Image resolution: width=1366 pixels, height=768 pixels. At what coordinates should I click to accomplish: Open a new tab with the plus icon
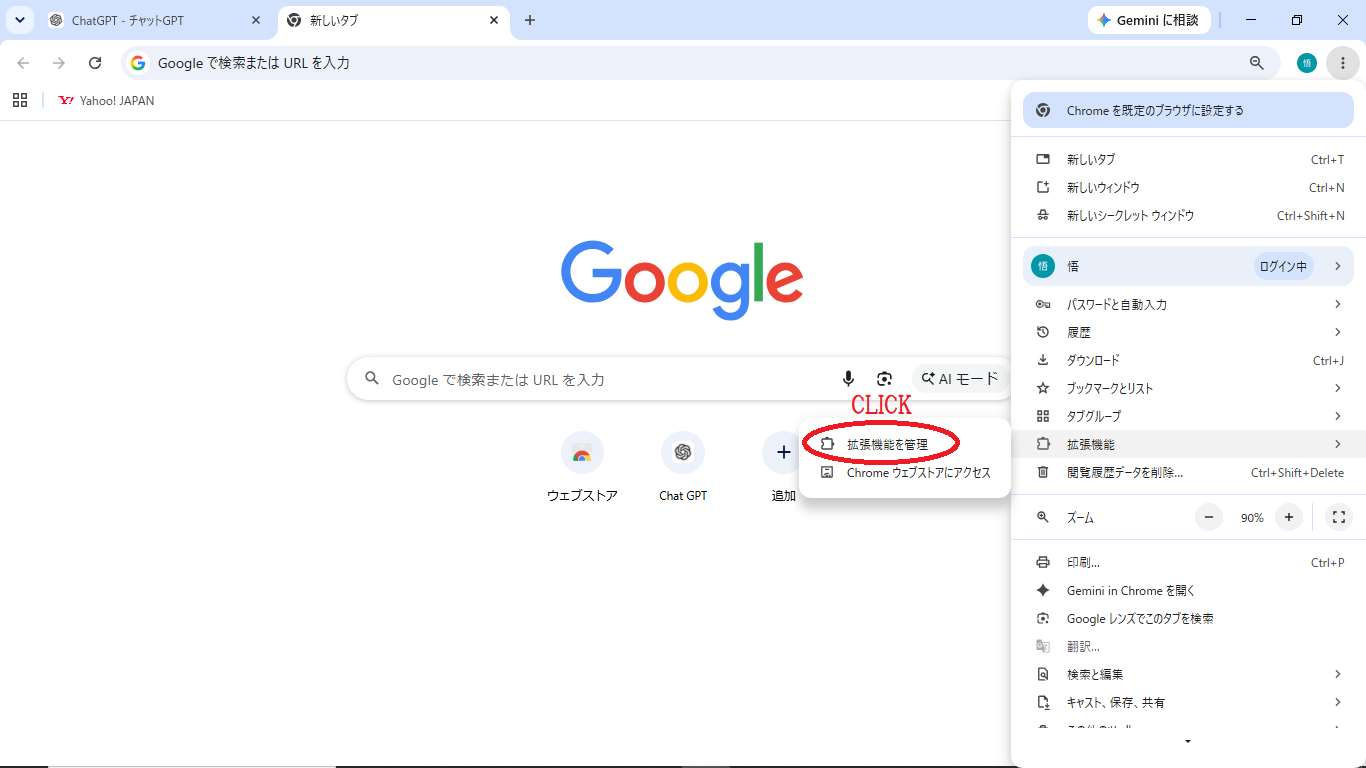coord(530,20)
